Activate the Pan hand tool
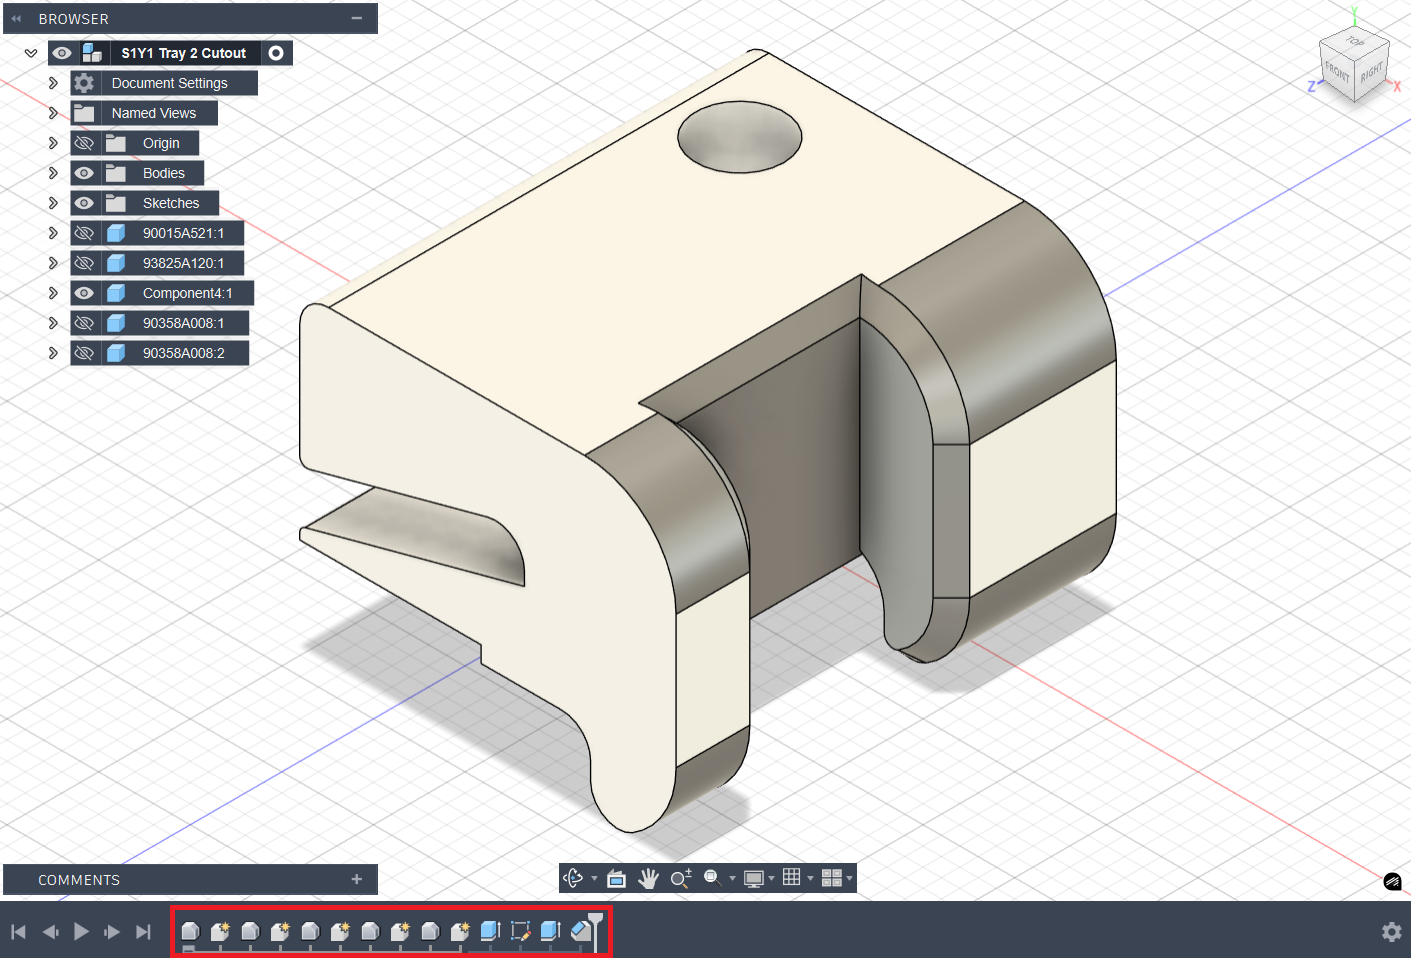The width and height of the screenshot is (1411, 958). coord(648,878)
